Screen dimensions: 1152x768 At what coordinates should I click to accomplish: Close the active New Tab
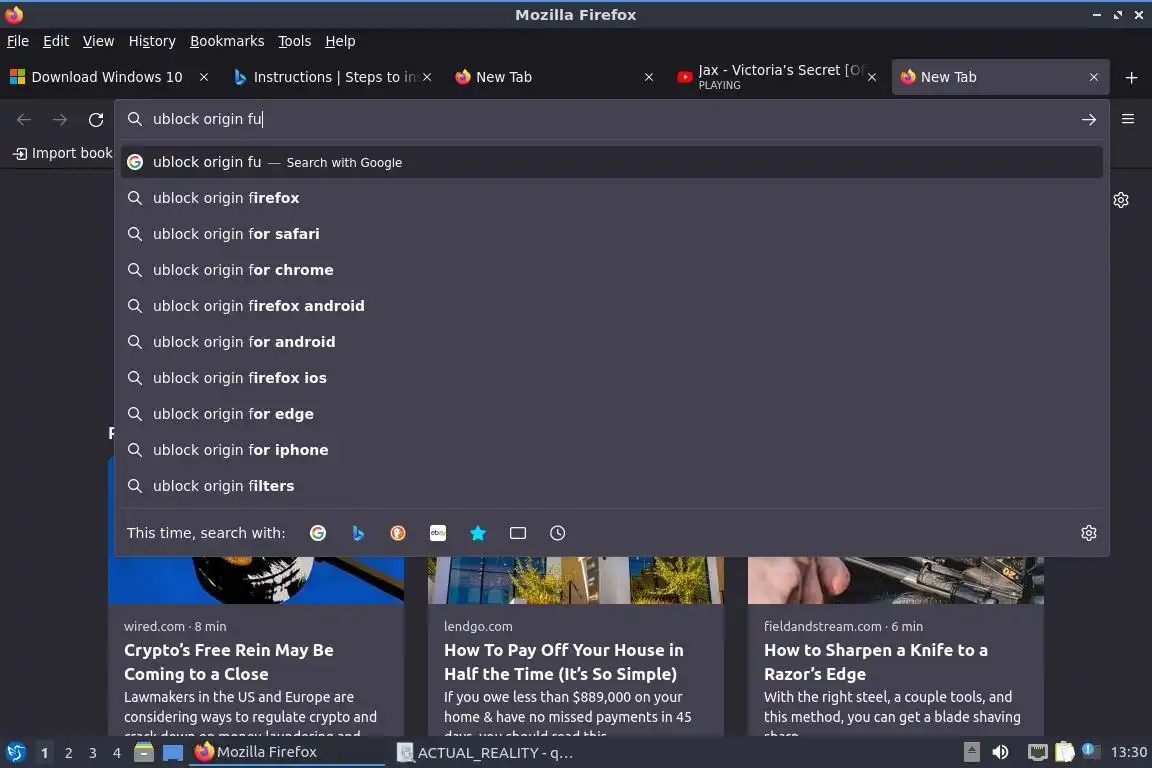pos(1094,77)
